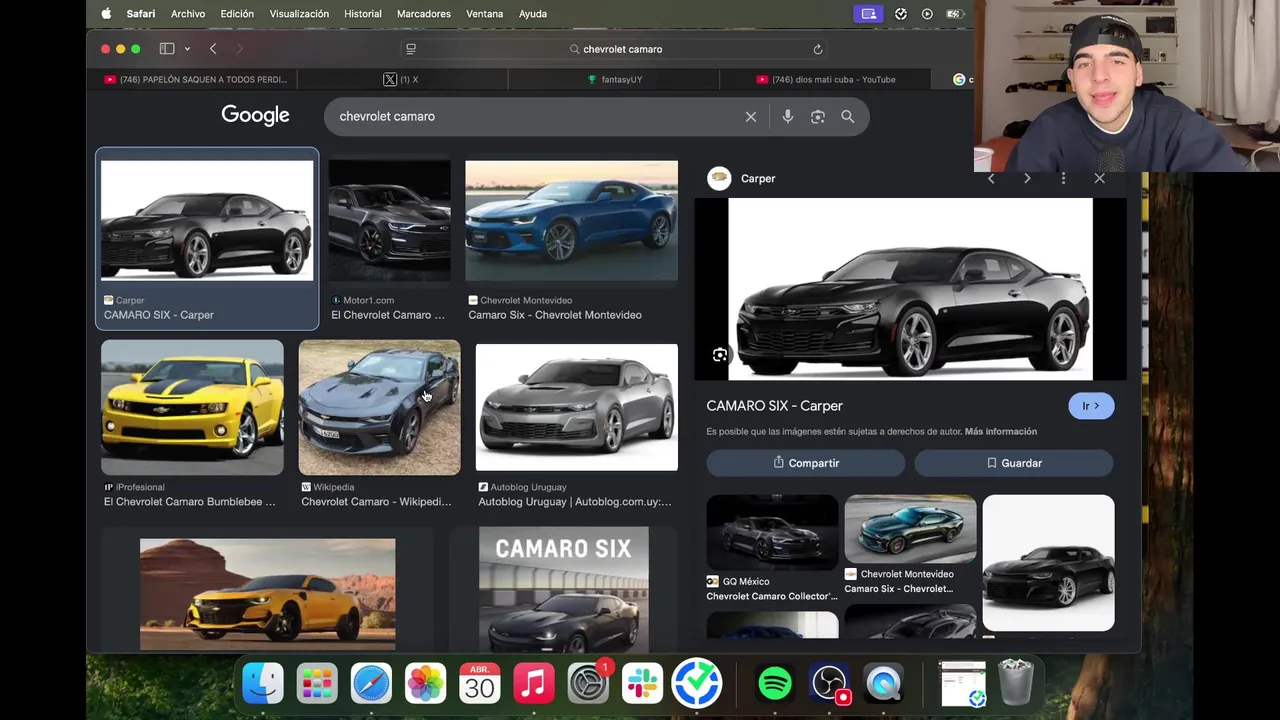Go to Google homepage via logo
Viewport: 1280px width, 720px height.
point(256,116)
